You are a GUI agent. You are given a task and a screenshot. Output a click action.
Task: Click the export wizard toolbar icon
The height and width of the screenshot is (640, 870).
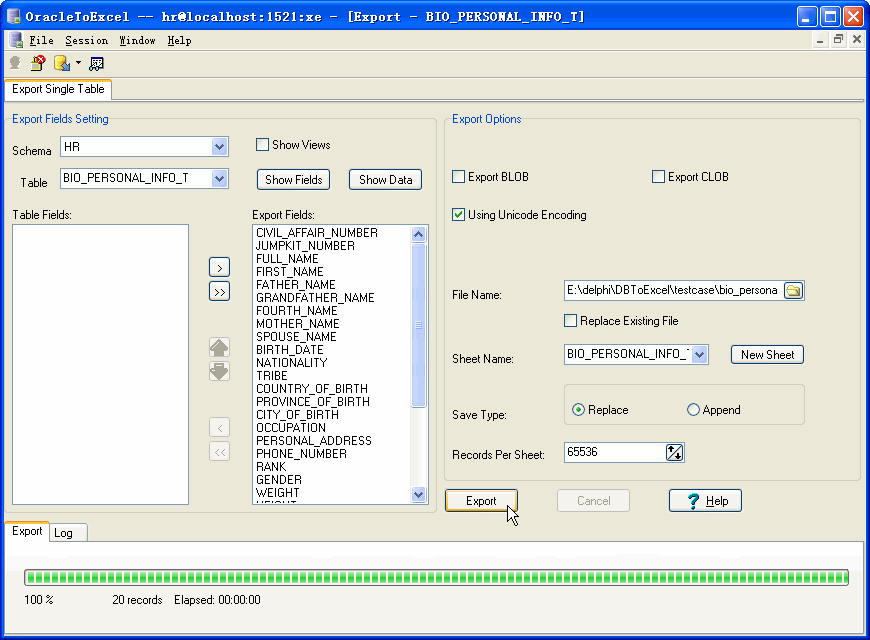[x=62, y=63]
